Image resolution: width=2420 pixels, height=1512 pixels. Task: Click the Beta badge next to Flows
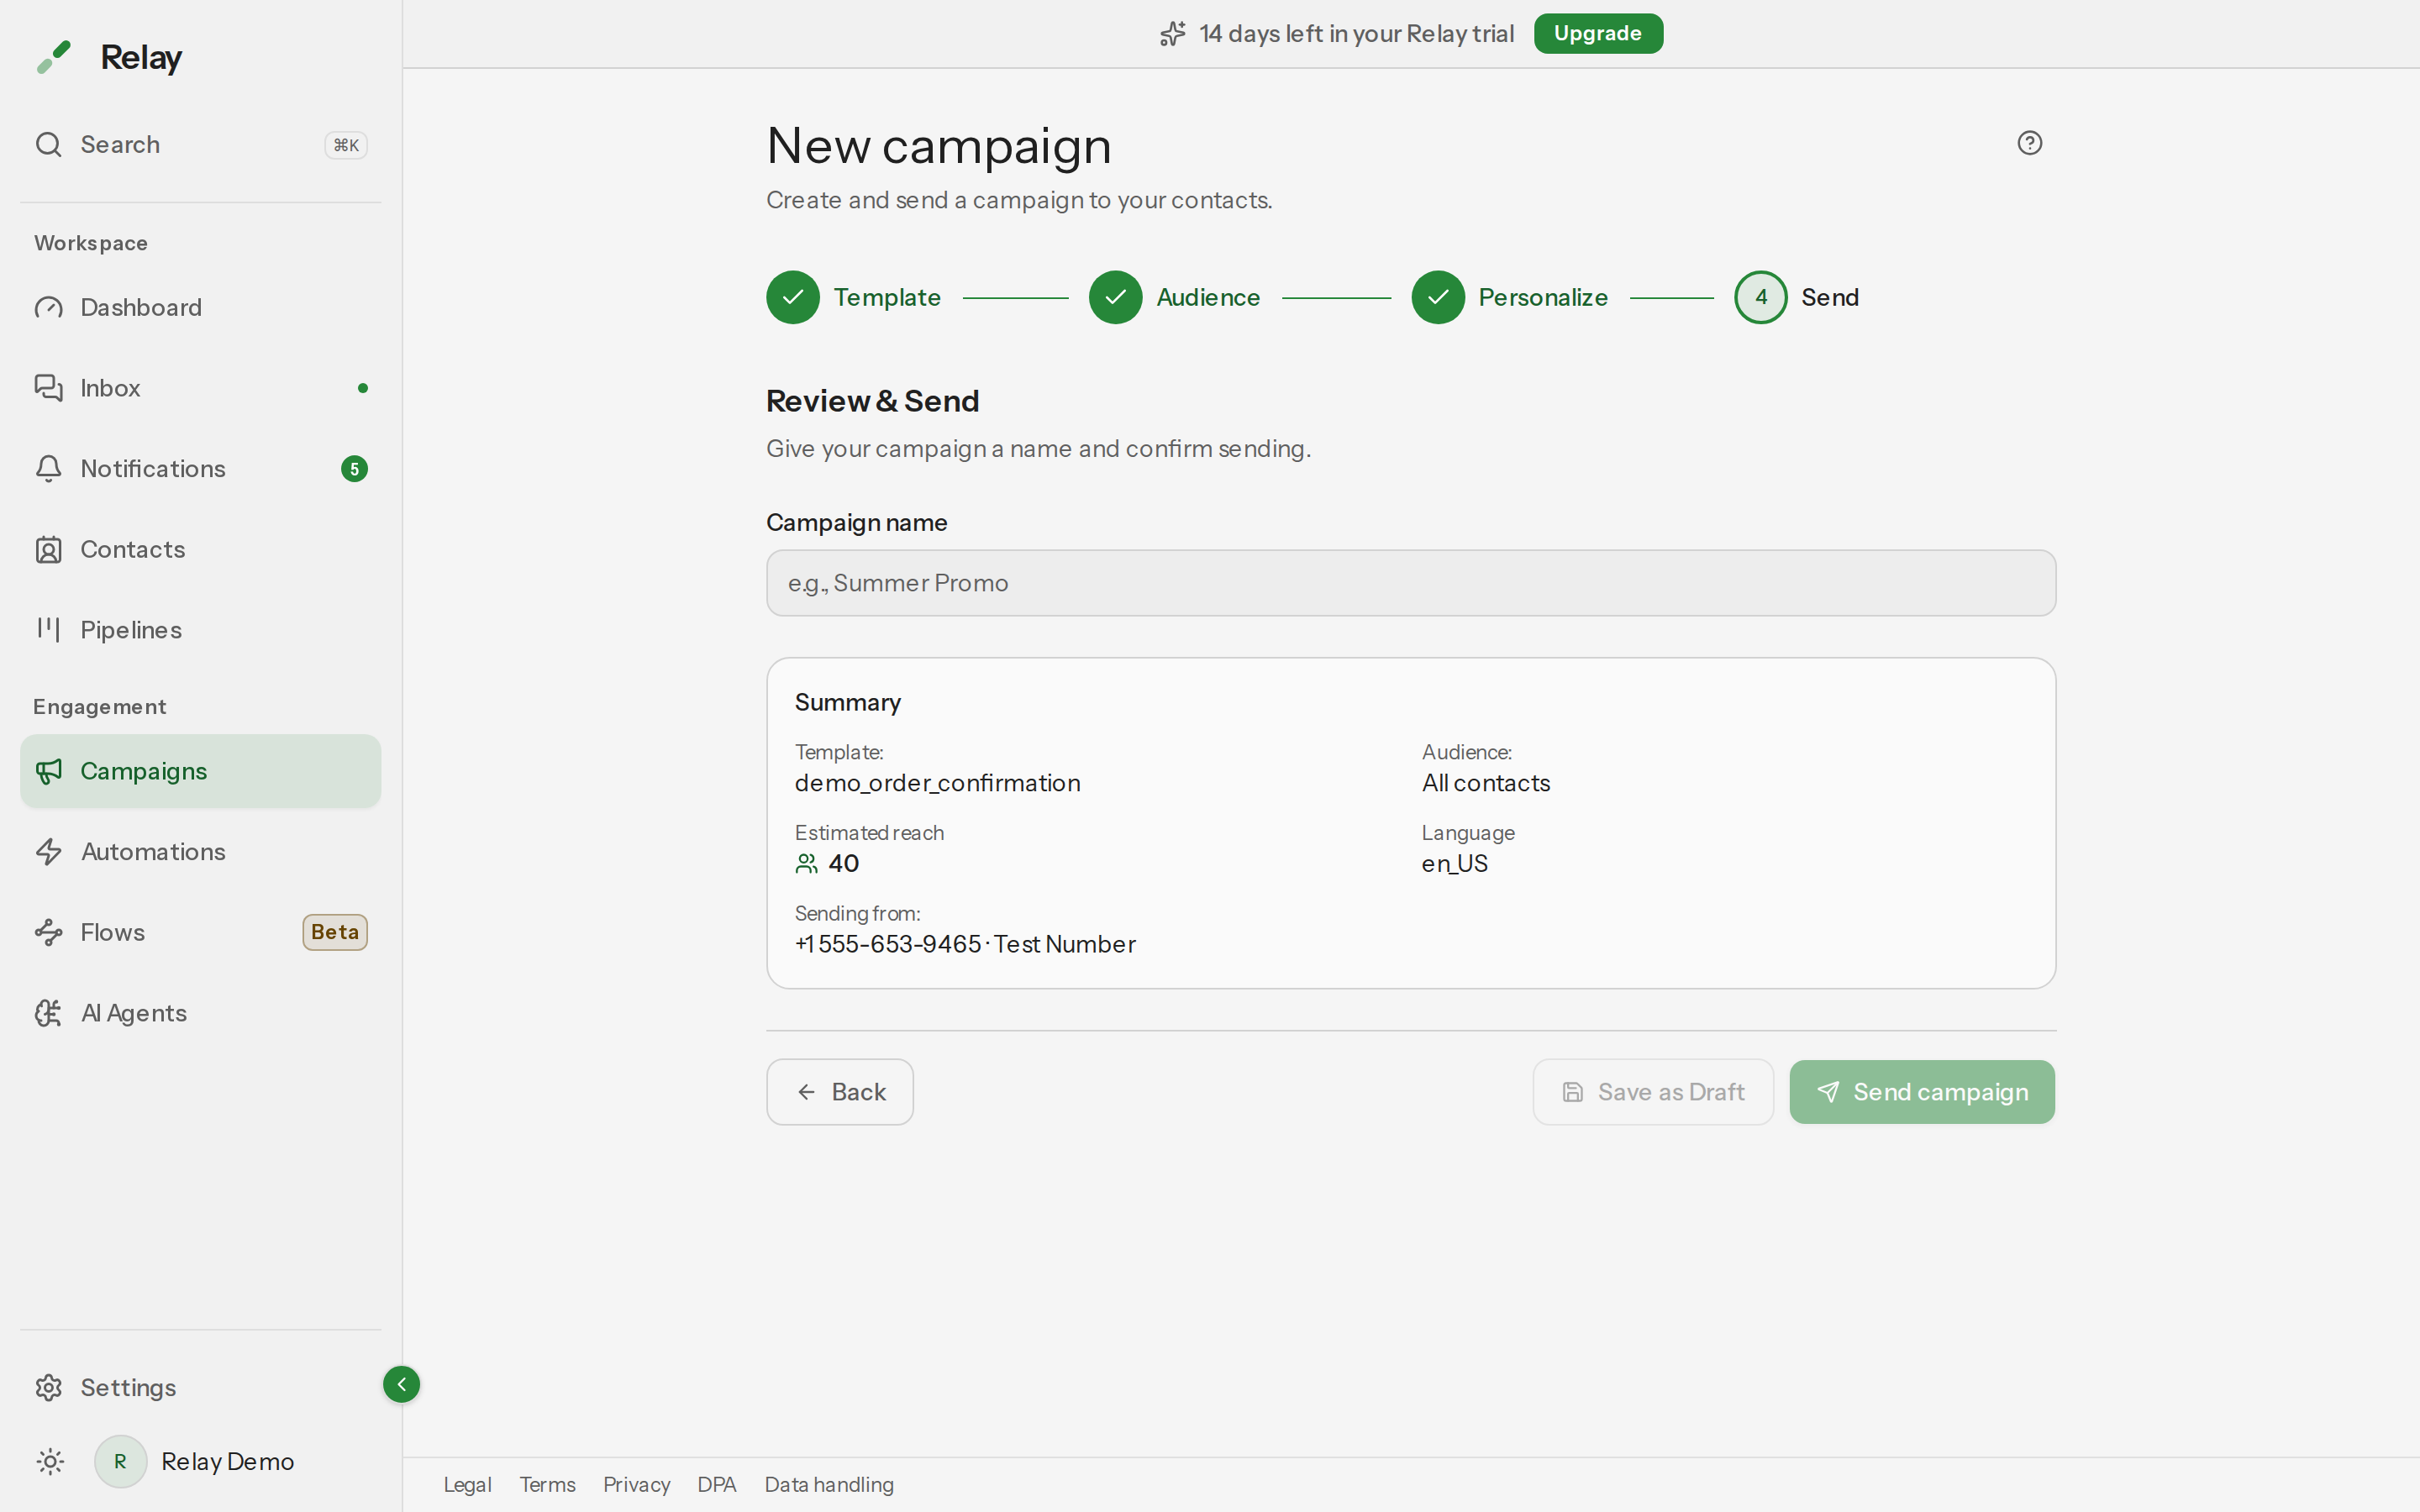[x=335, y=932]
